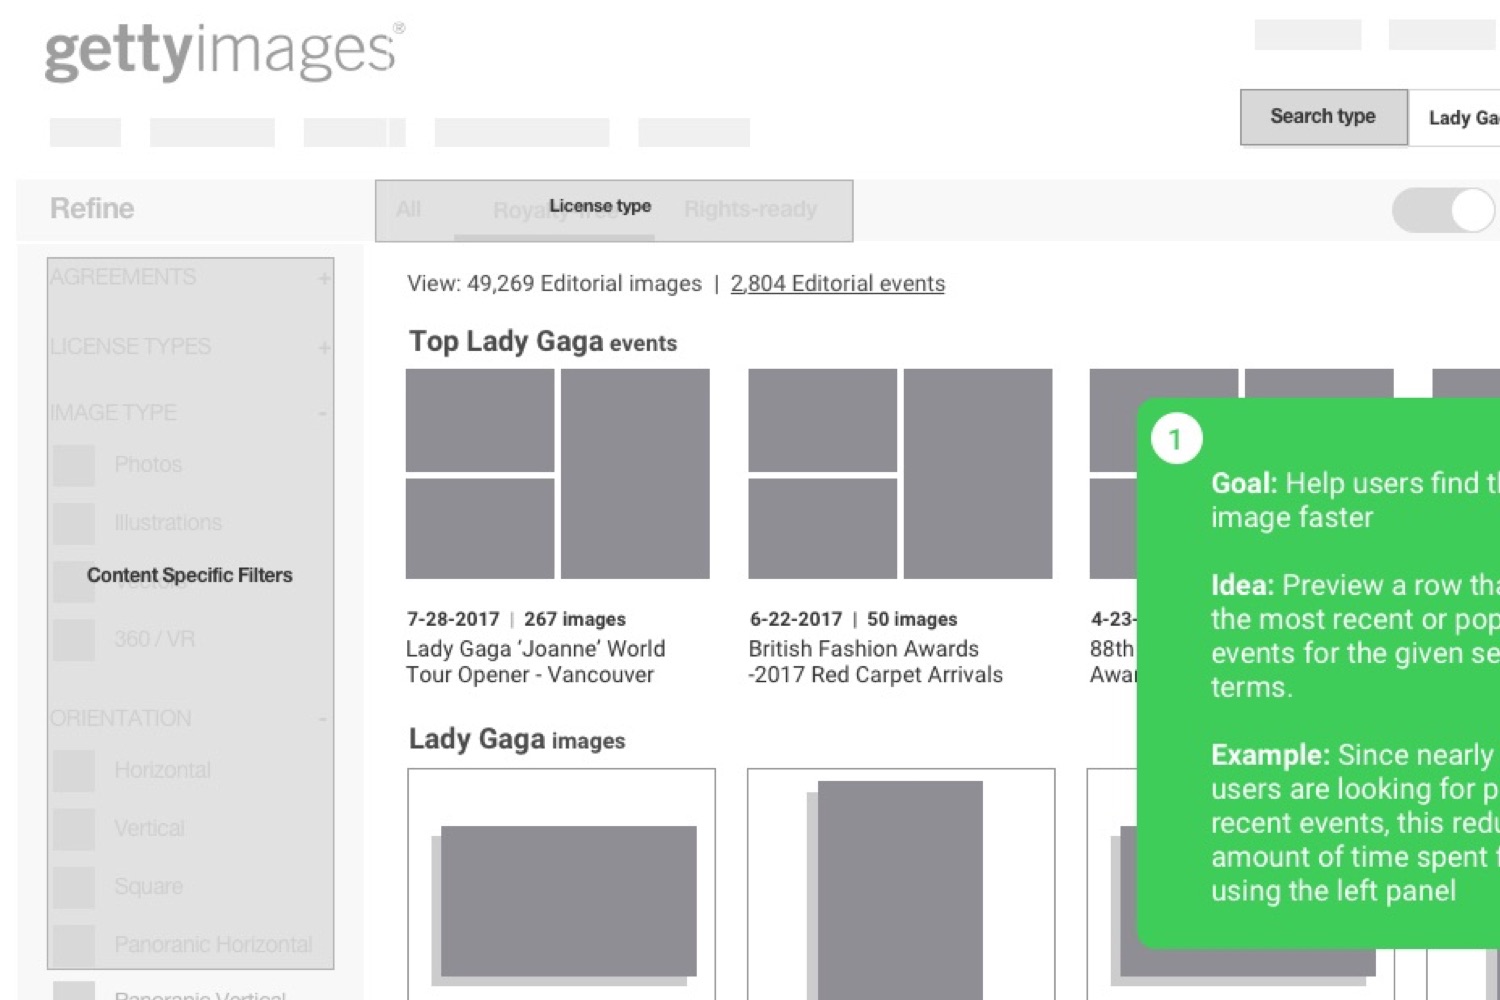This screenshot has height=1000, width=1500.
Task: Check the Illustrations image type checkbox
Action: pos(74,523)
